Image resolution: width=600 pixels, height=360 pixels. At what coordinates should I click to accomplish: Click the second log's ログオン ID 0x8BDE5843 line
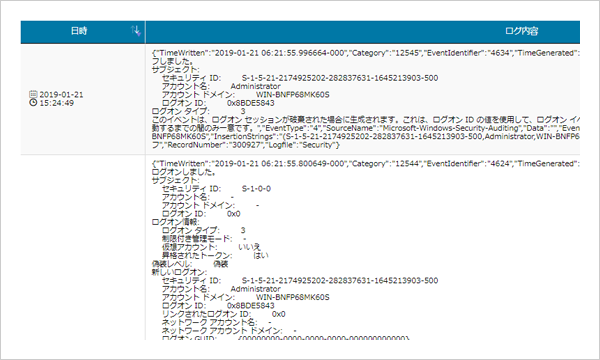pos(218,306)
